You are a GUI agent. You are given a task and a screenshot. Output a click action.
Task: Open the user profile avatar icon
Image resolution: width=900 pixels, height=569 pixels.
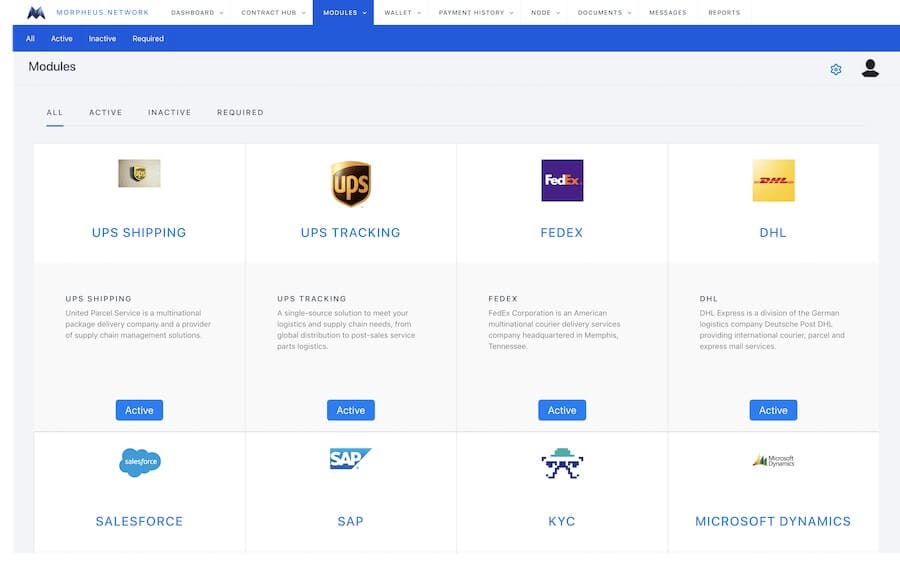870,68
